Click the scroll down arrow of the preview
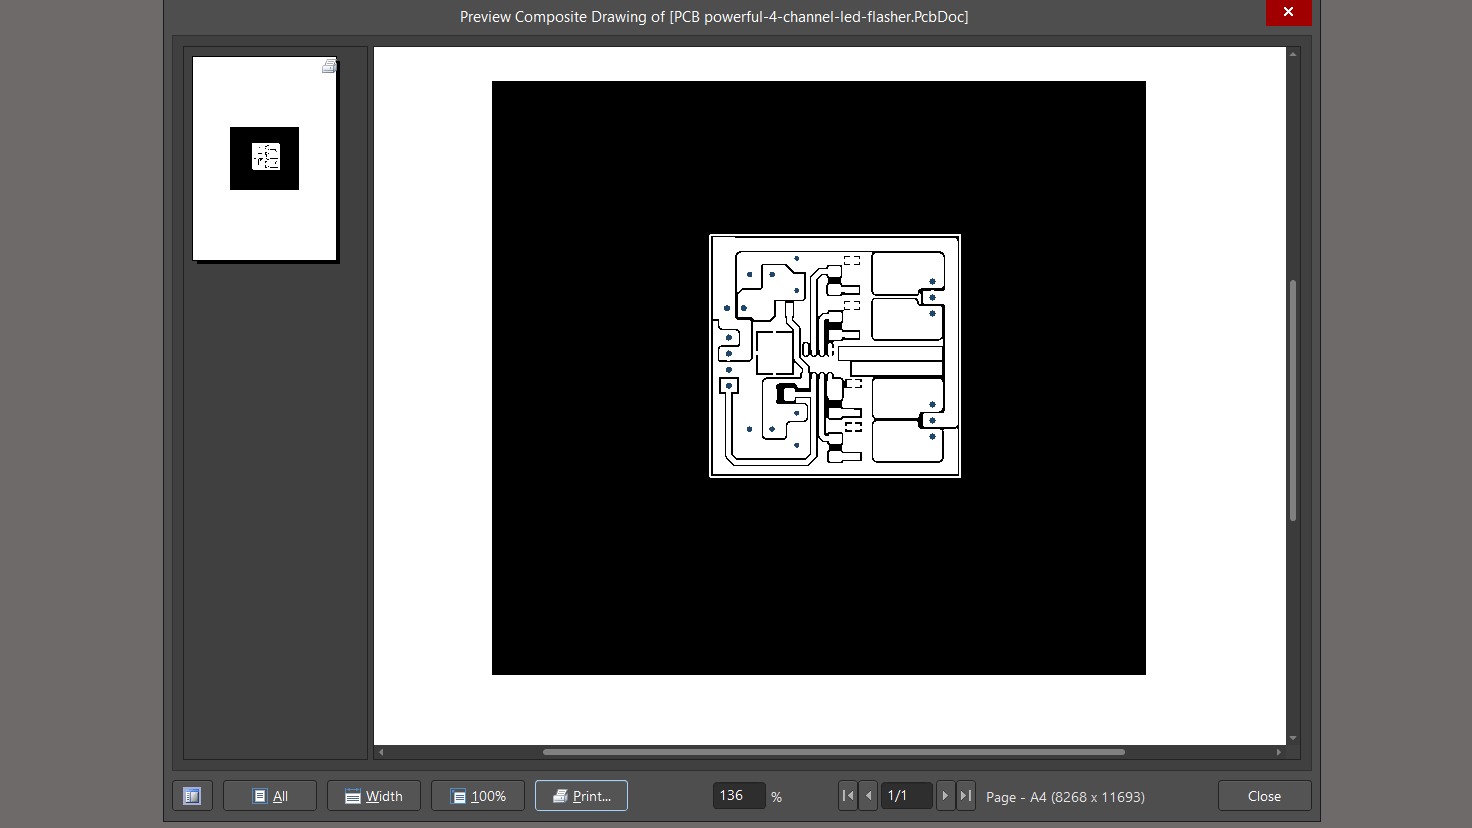Viewport: 1472px width, 828px height. pos(1293,738)
